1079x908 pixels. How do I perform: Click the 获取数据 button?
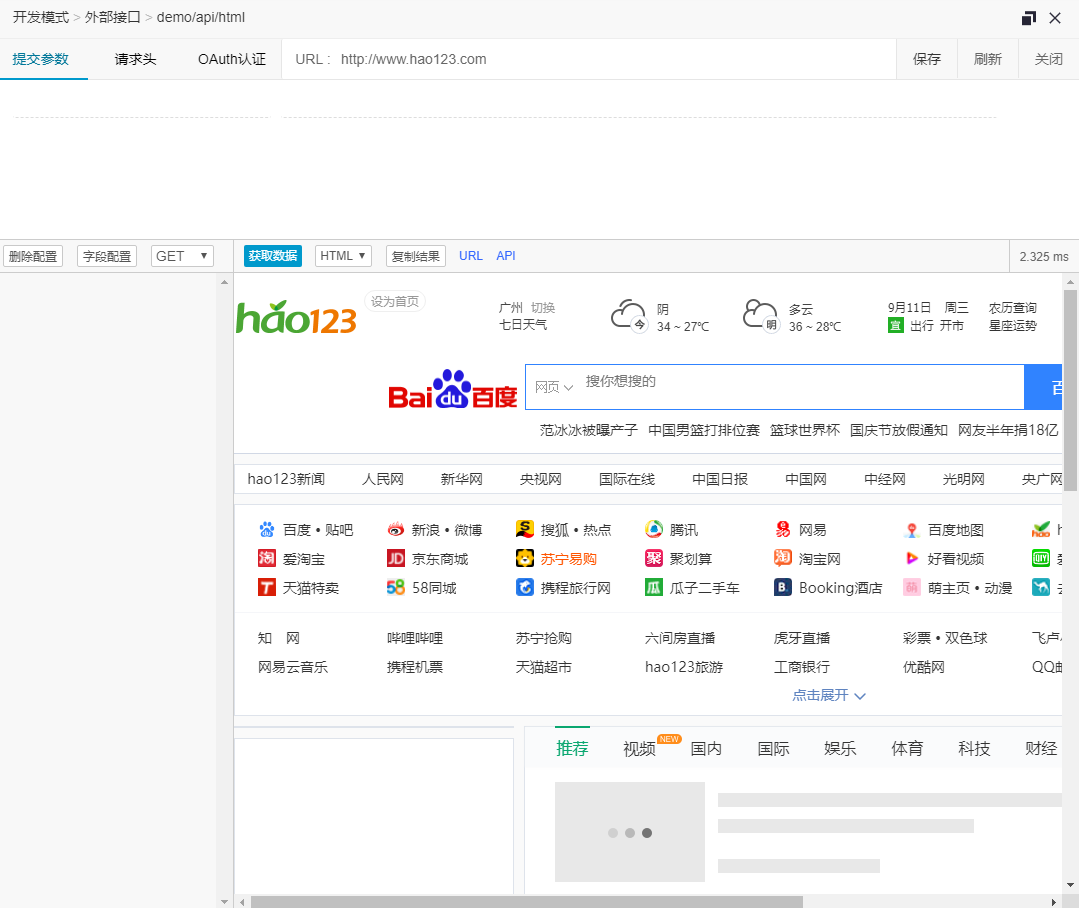click(273, 256)
